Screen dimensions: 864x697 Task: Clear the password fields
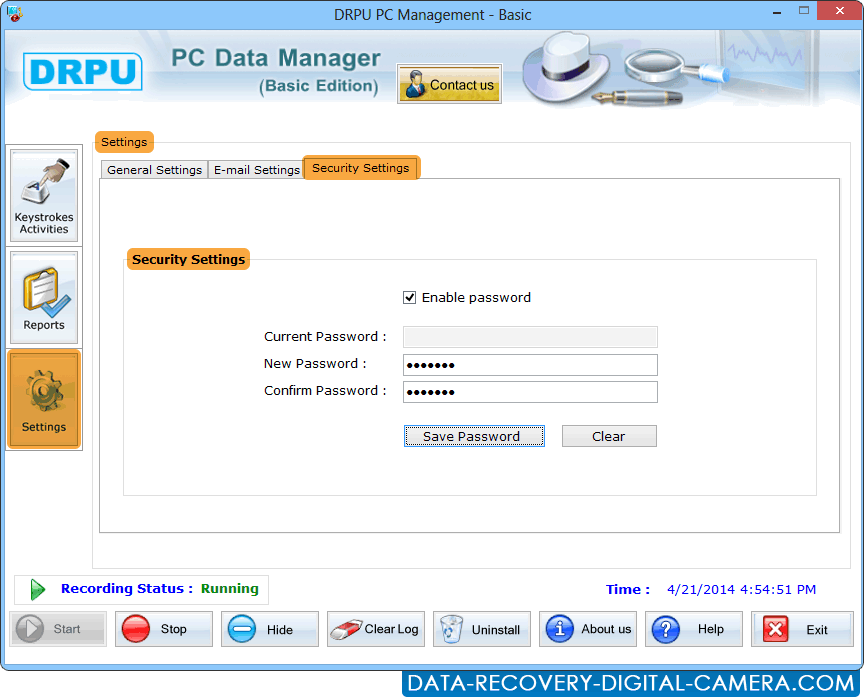(x=609, y=436)
